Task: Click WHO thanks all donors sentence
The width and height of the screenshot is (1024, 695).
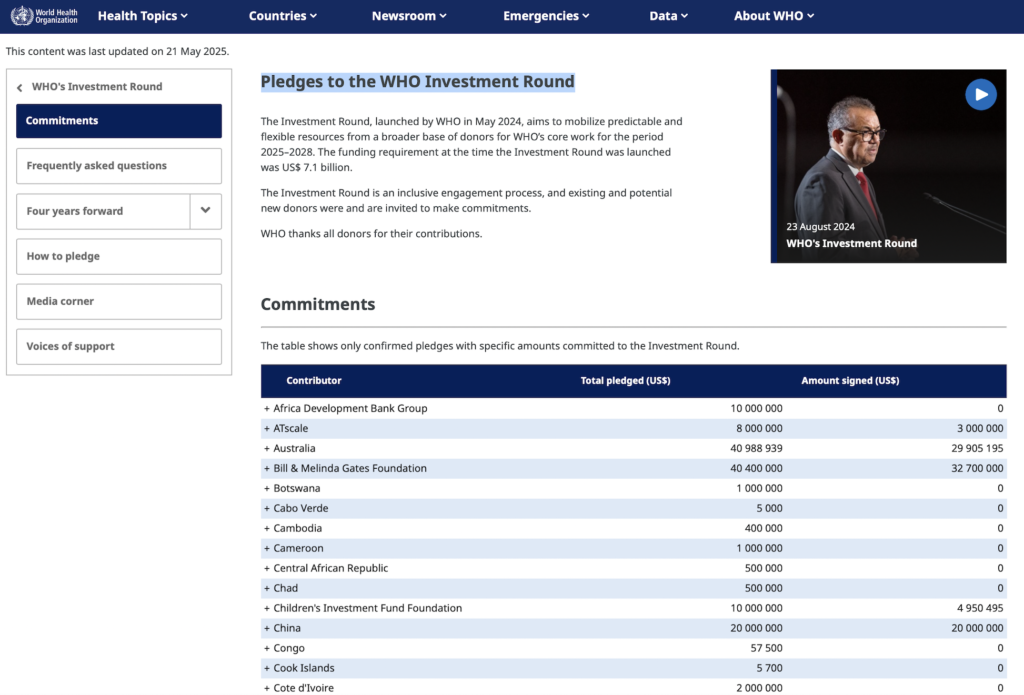Action: pos(372,234)
